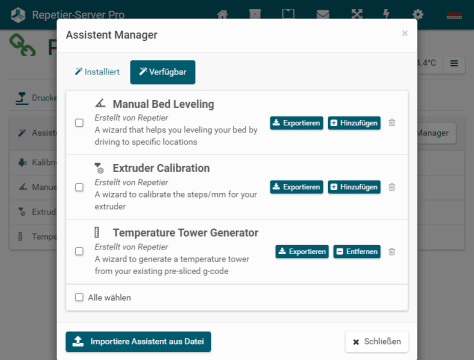The height and width of the screenshot is (360, 474).
Task: Open the hamburger menu near temperature
Action: pyautogui.click(x=454, y=63)
